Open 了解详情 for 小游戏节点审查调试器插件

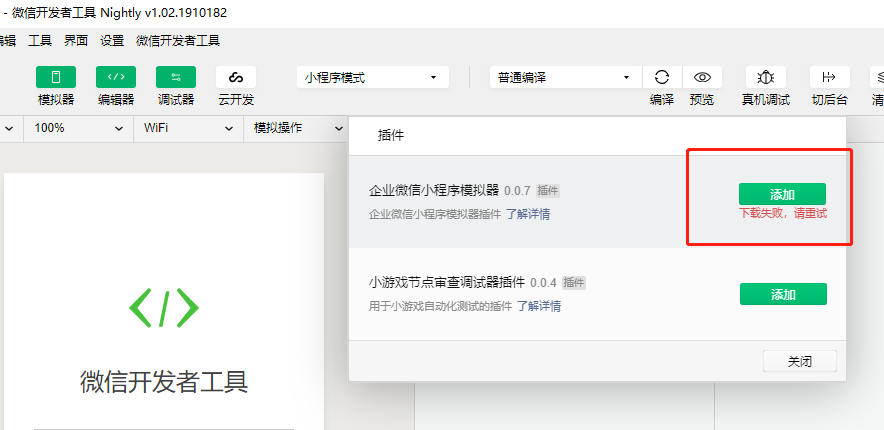pyautogui.click(x=539, y=306)
